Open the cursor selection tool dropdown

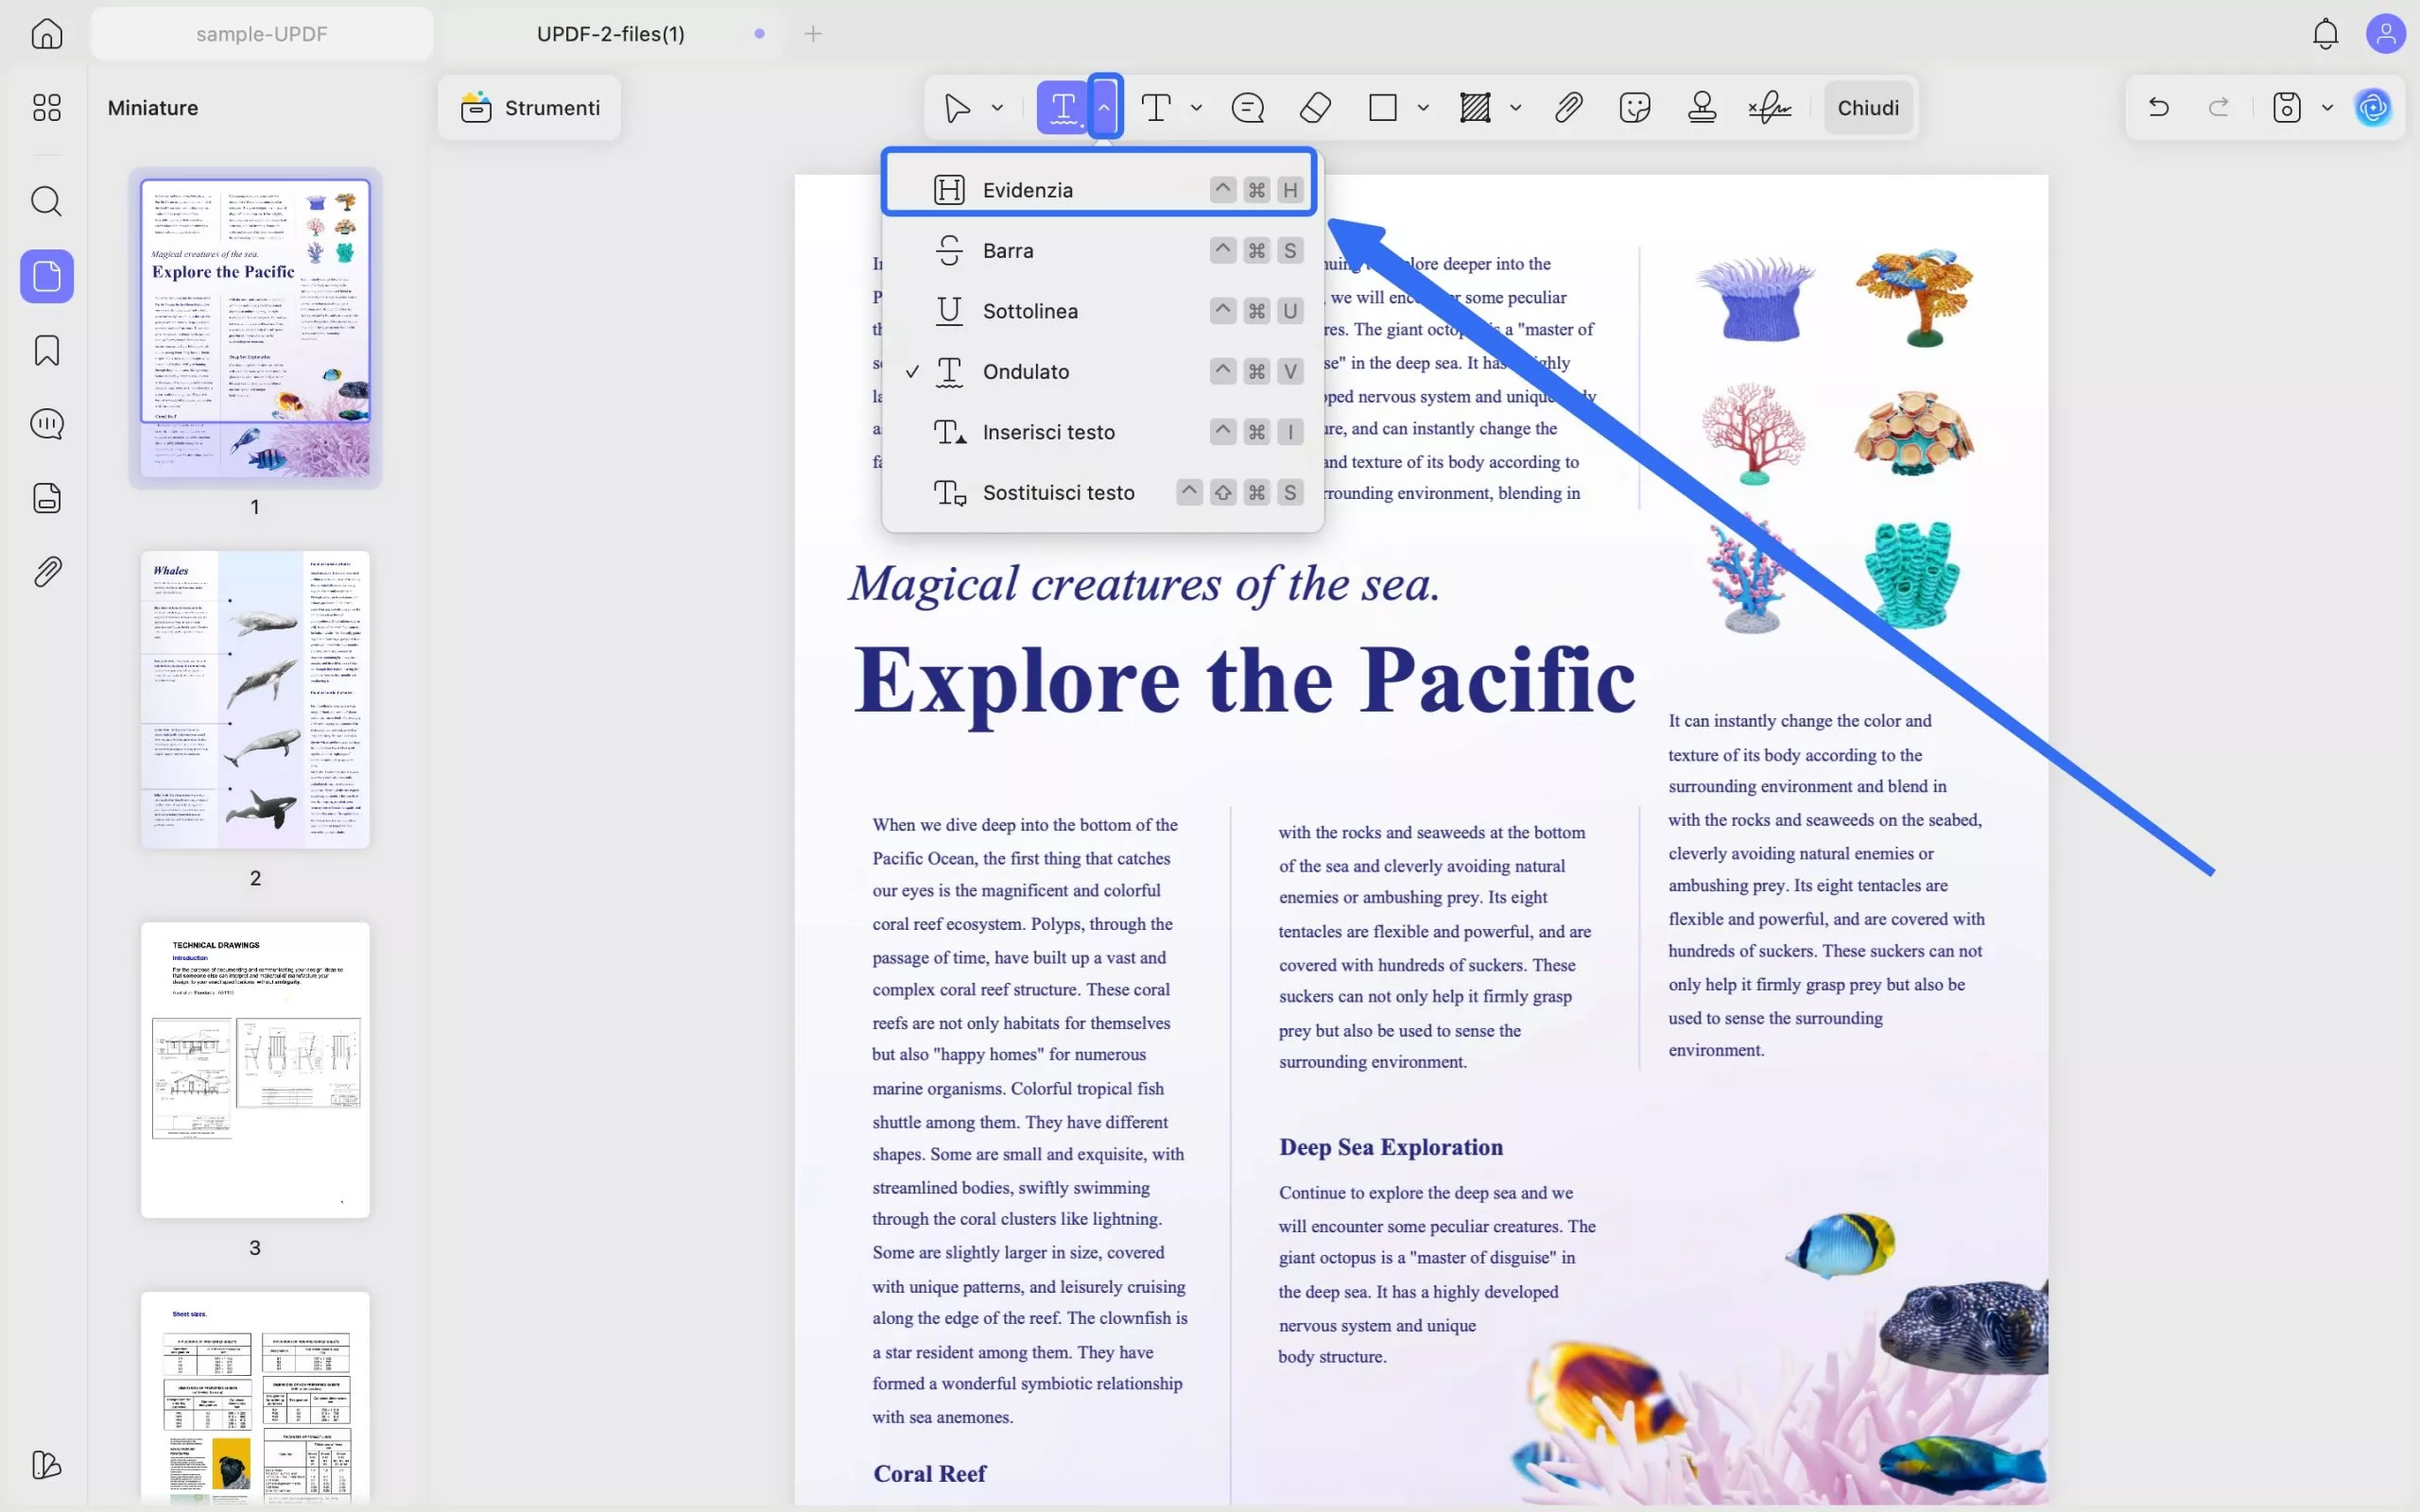[997, 108]
